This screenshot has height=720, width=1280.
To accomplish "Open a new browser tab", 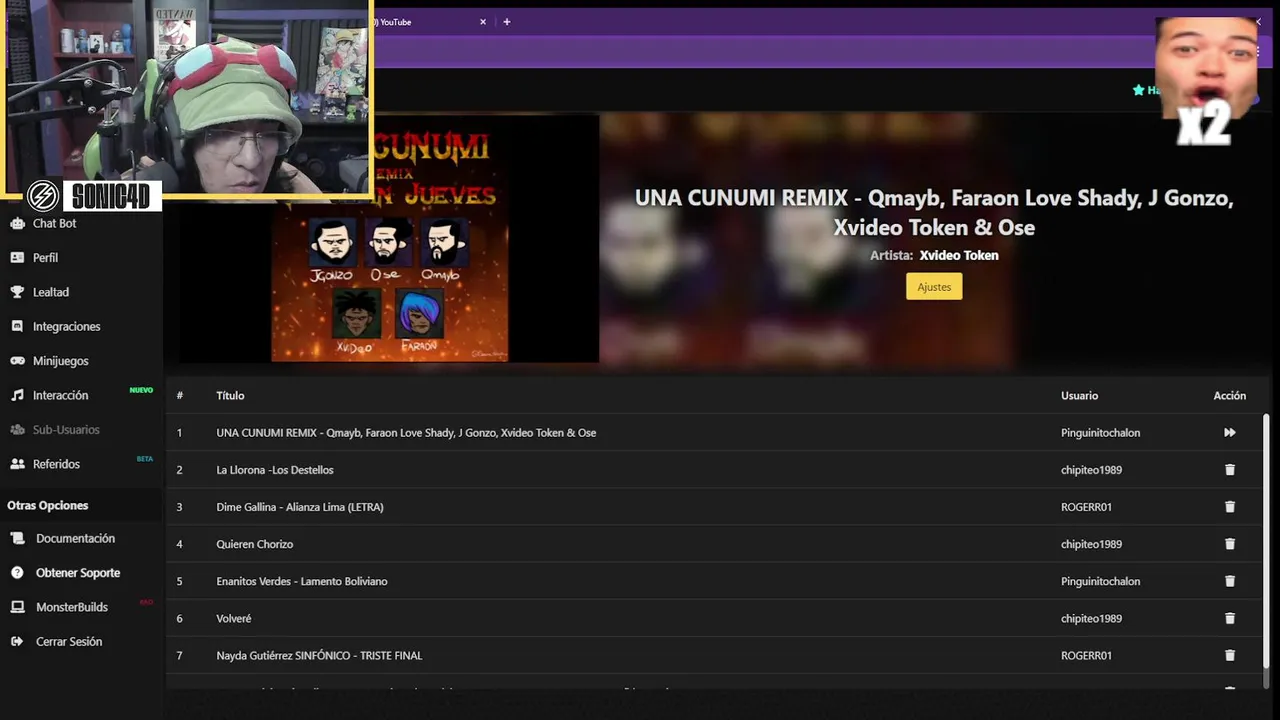I will (506, 22).
